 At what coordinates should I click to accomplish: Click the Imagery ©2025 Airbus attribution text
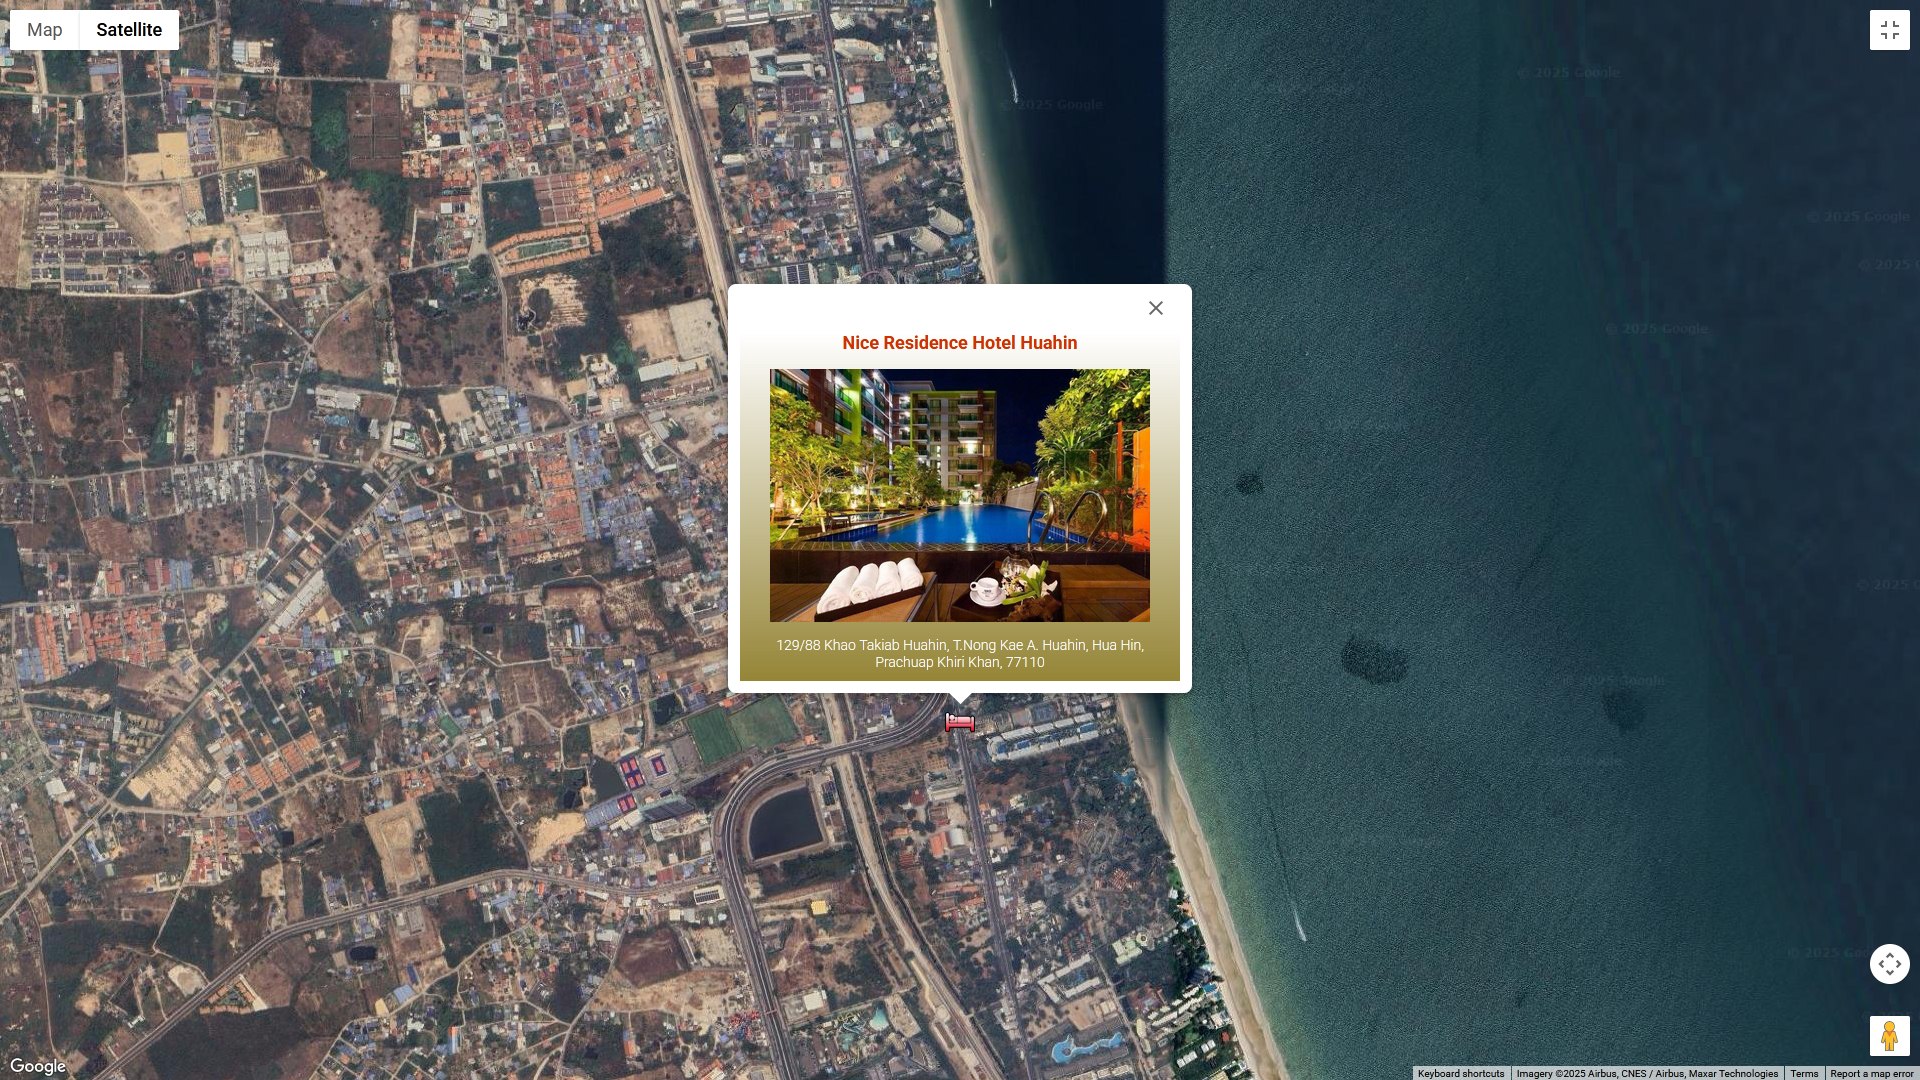[x=1646, y=1073]
